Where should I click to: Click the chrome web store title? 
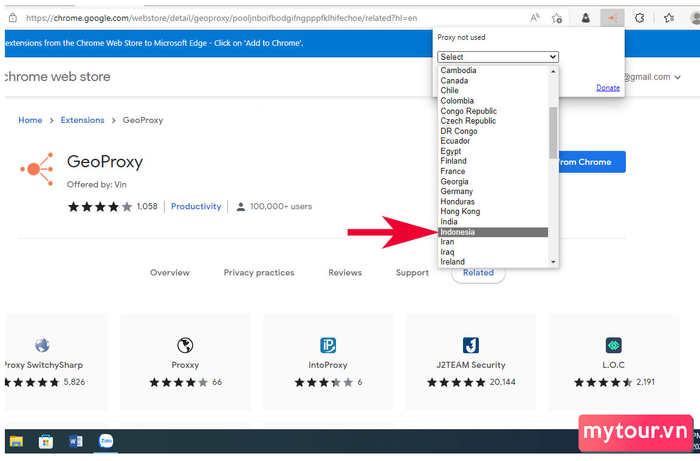(x=57, y=77)
